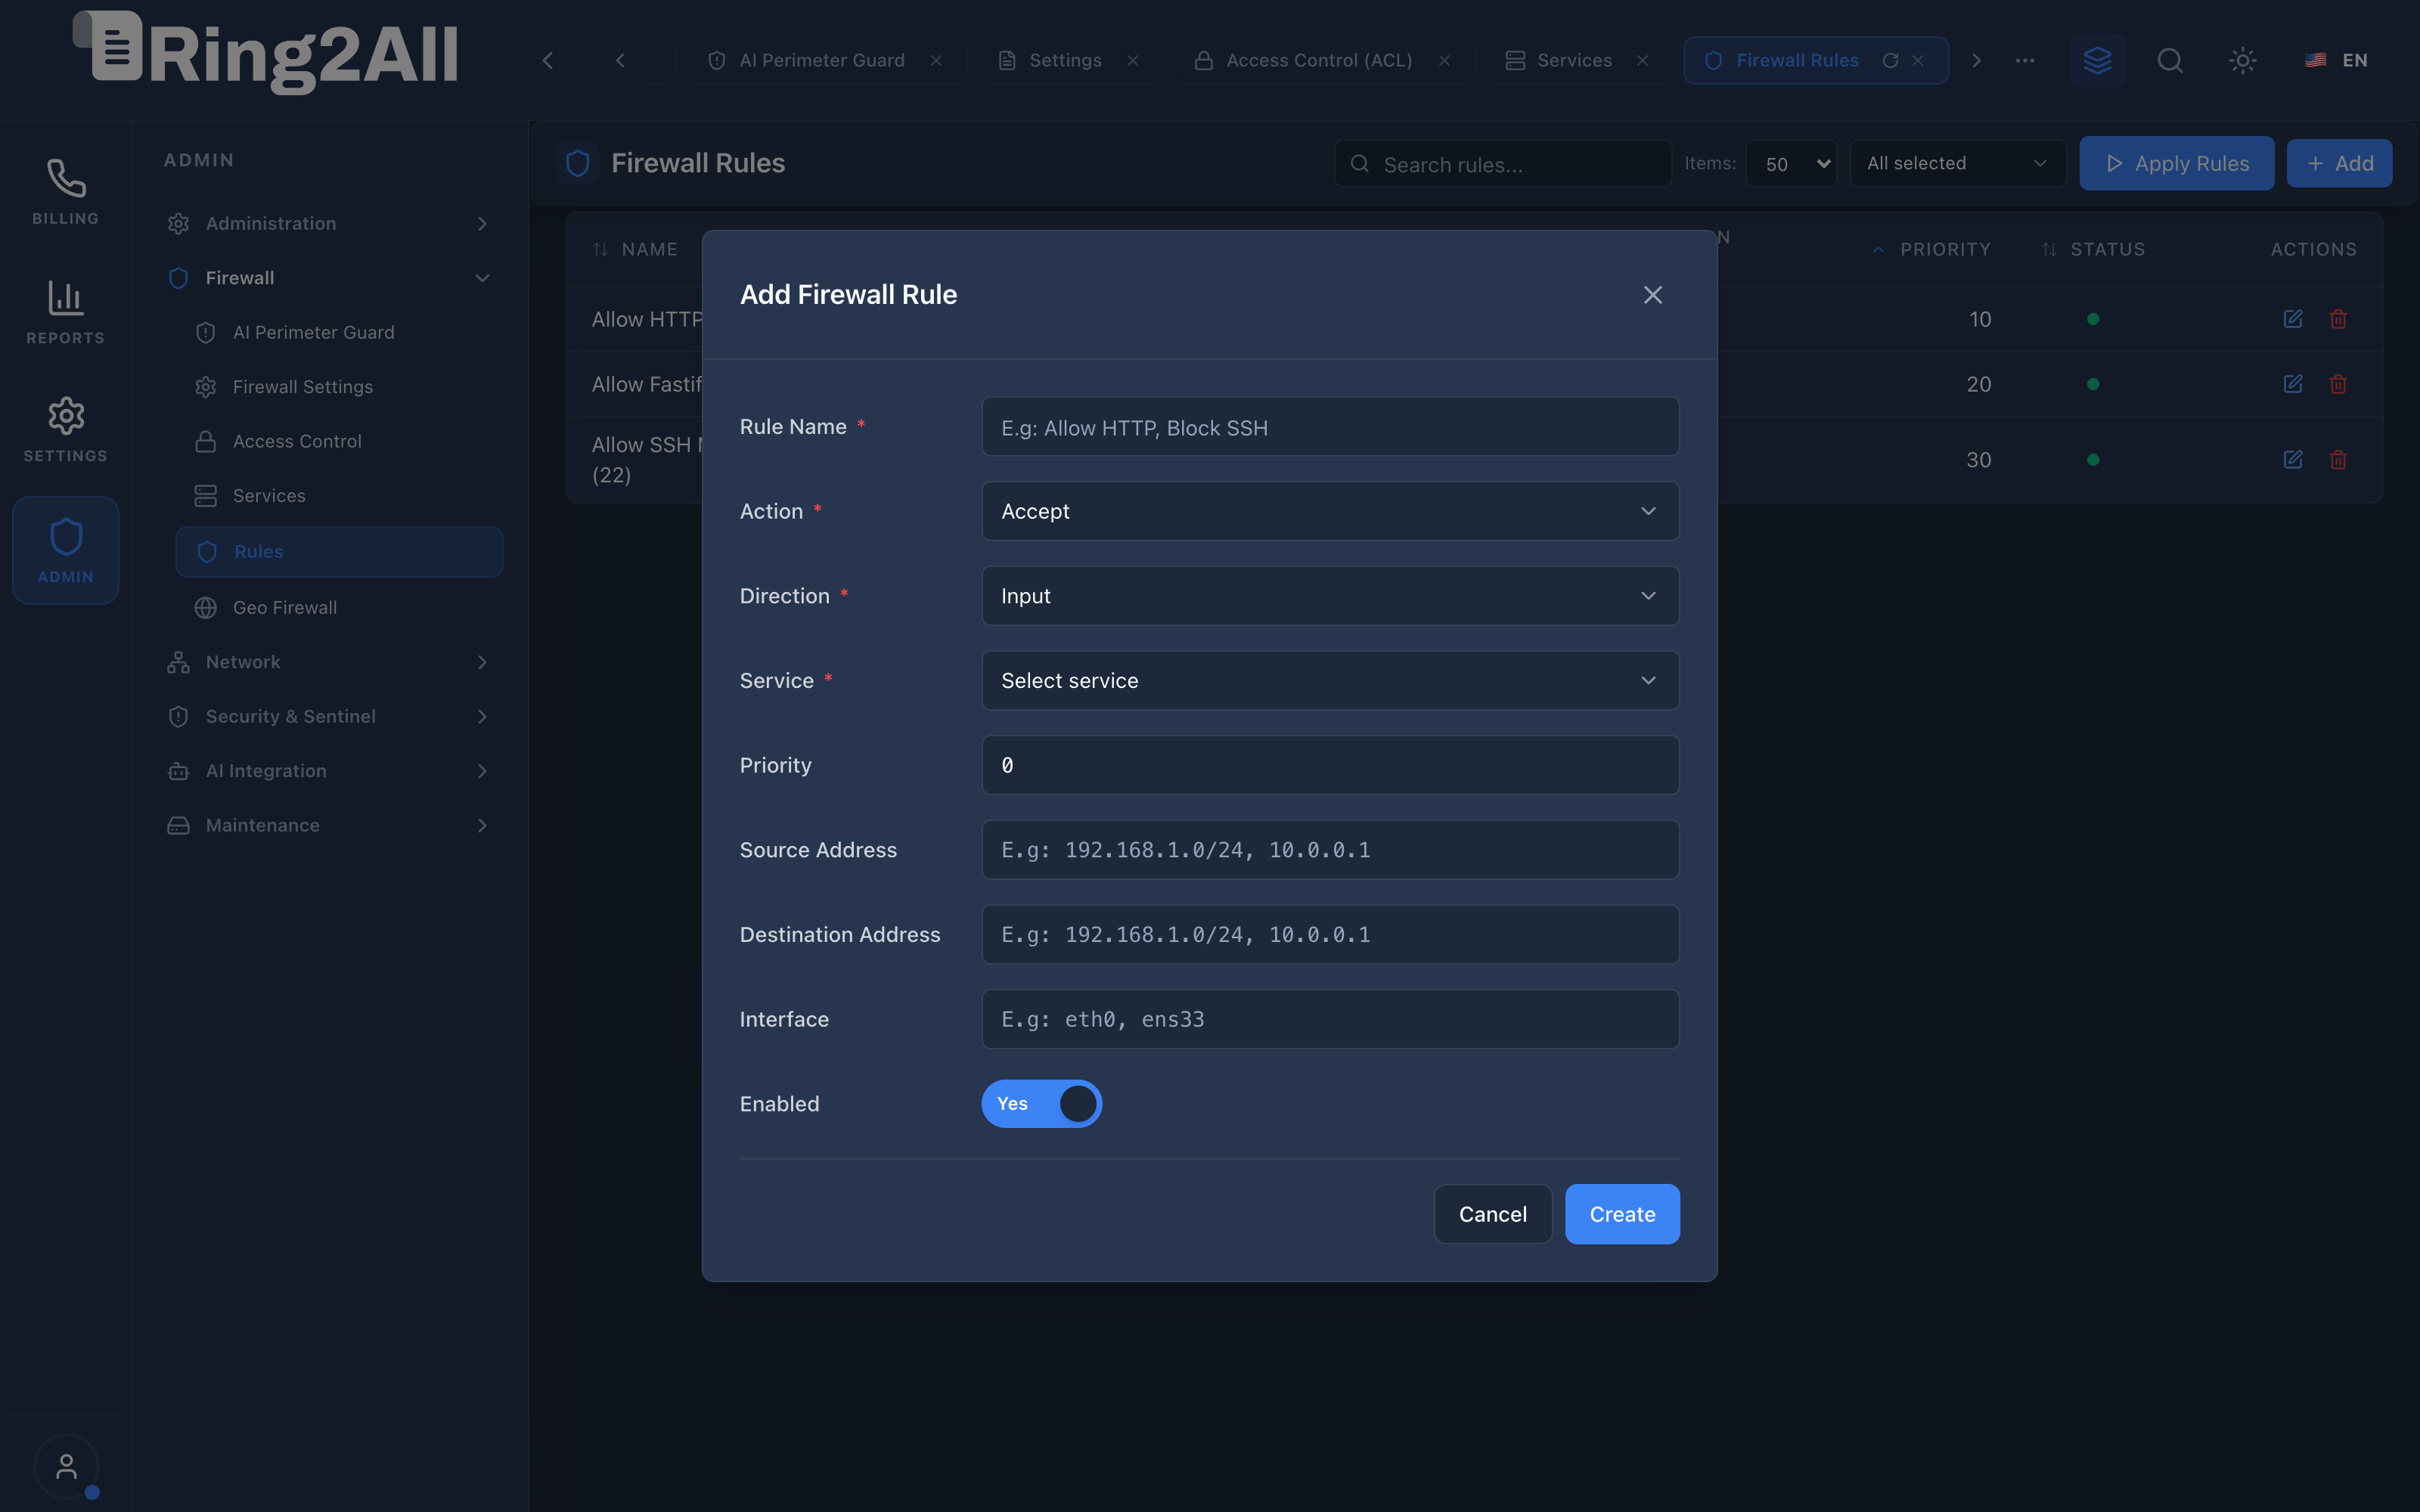Image resolution: width=2420 pixels, height=1512 pixels.
Task: Toggle the Enabled switch off
Action: 1041,1104
